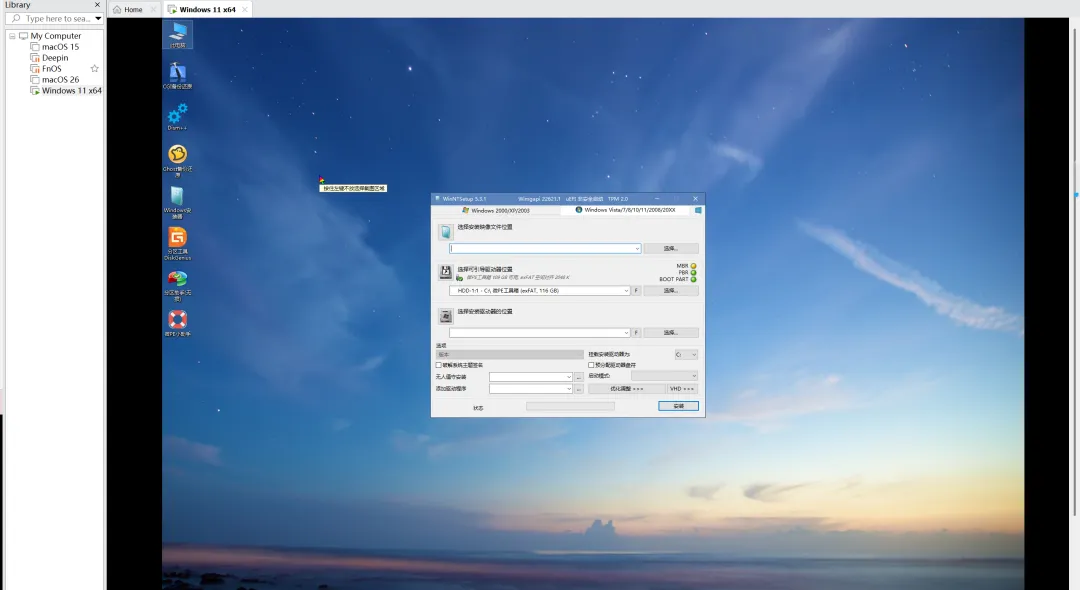Select macOS 26 in the library
The width and height of the screenshot is (1080, 590).
coord(60,80)
